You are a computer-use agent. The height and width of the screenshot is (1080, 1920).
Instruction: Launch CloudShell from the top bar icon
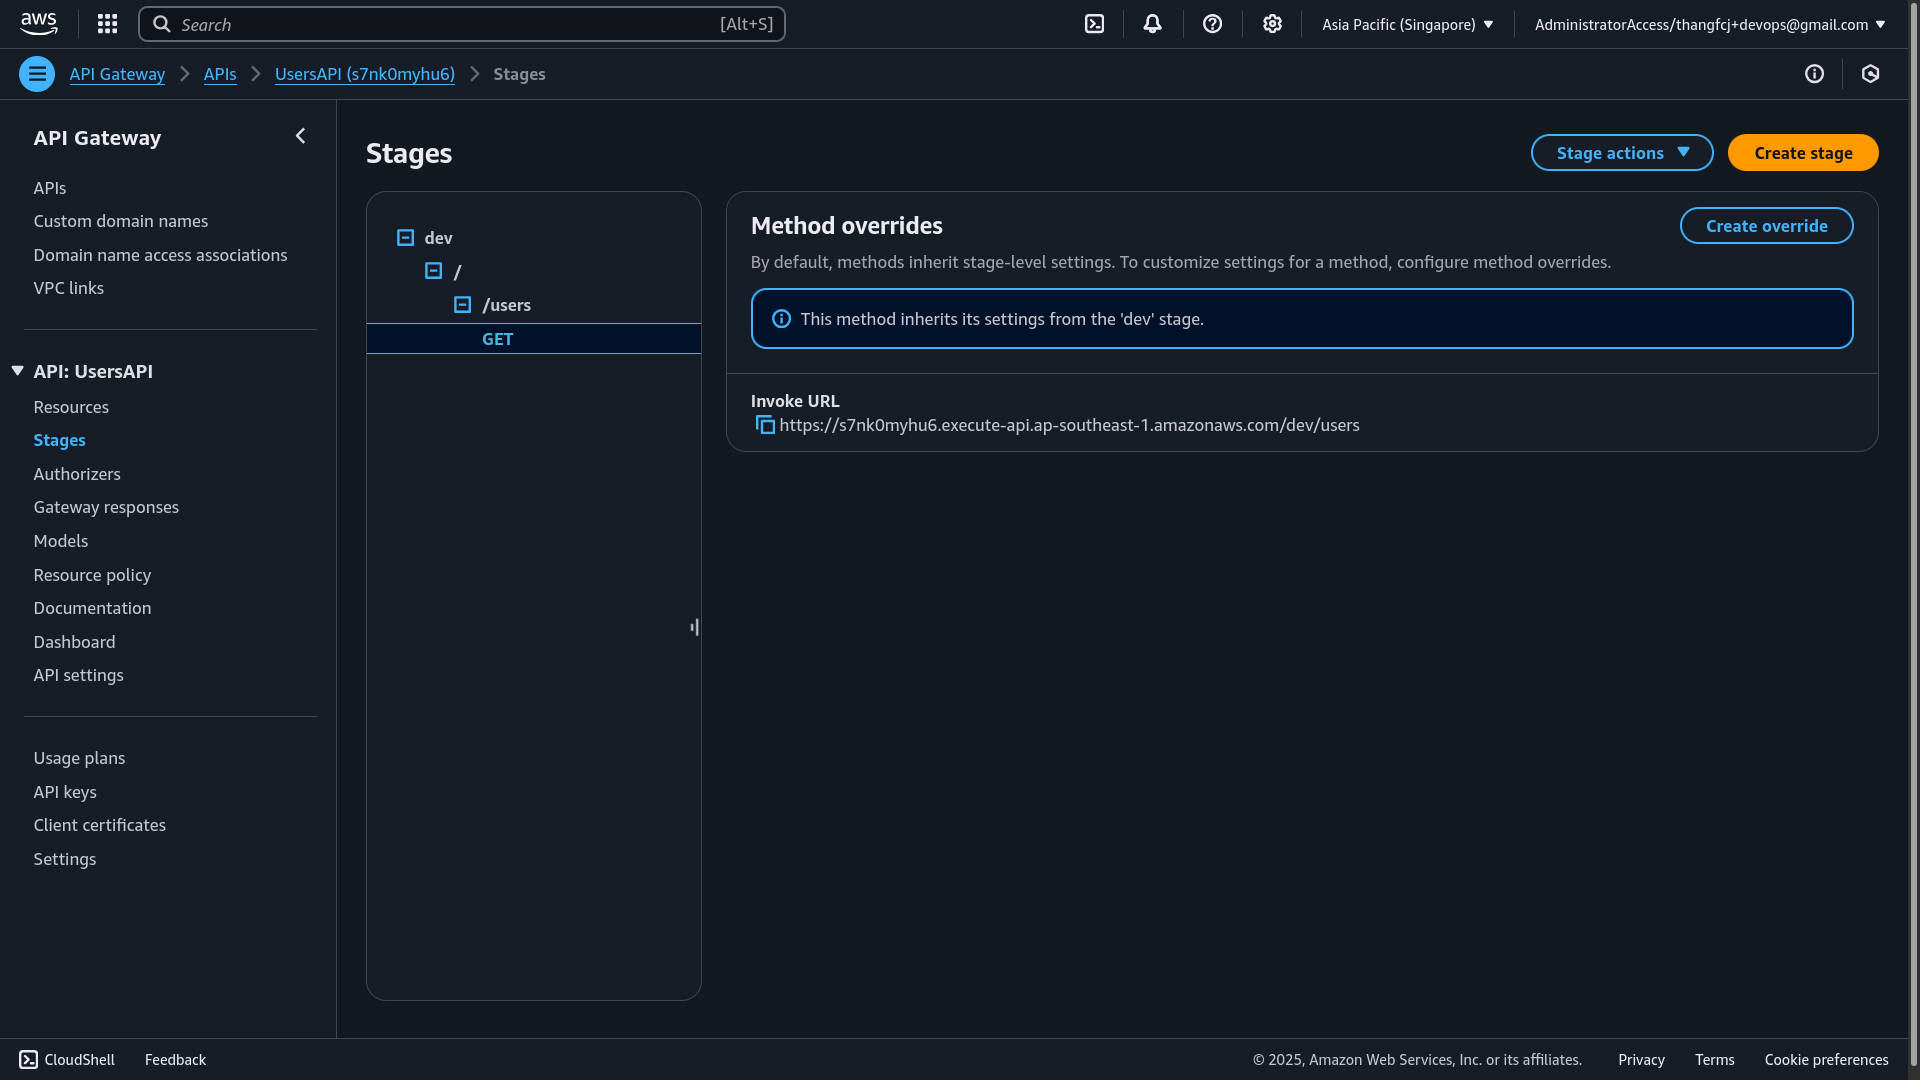click(1095, 24)
